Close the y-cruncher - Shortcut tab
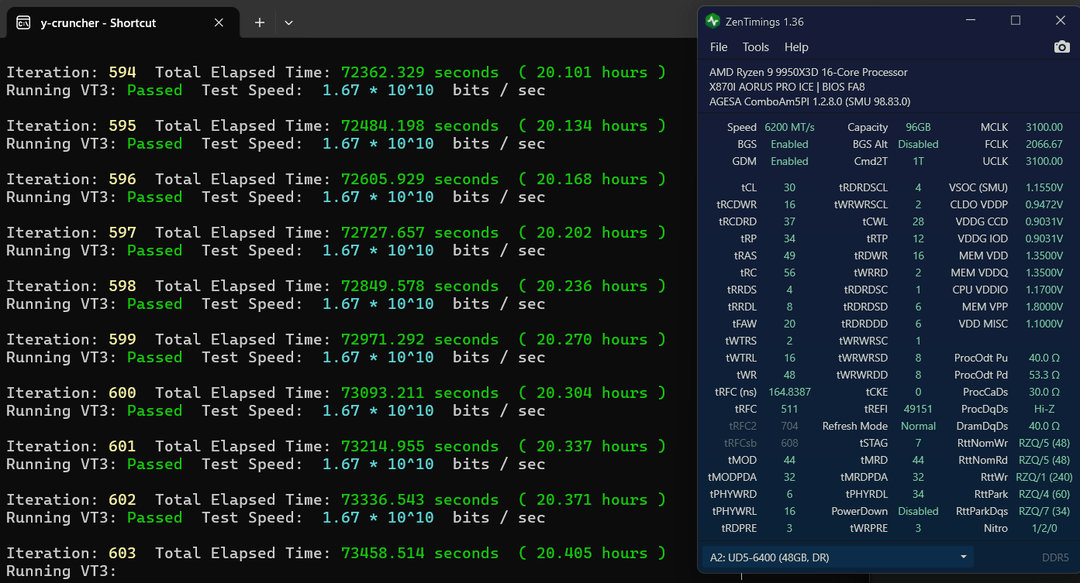The height and width of the screenshot is (583, 1080). pos(219,22)
